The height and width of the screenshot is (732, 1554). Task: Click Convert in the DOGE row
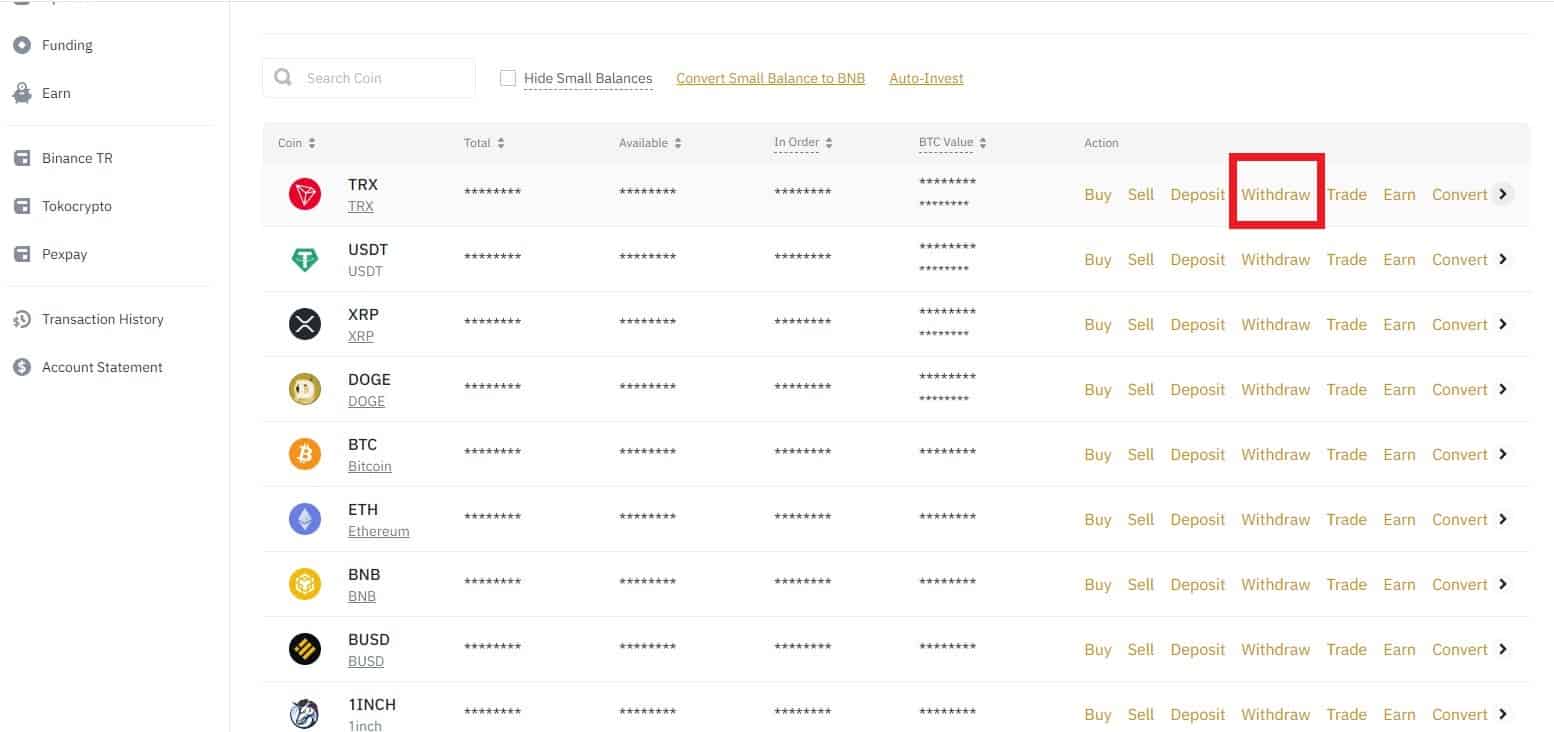click(1460, 389)
